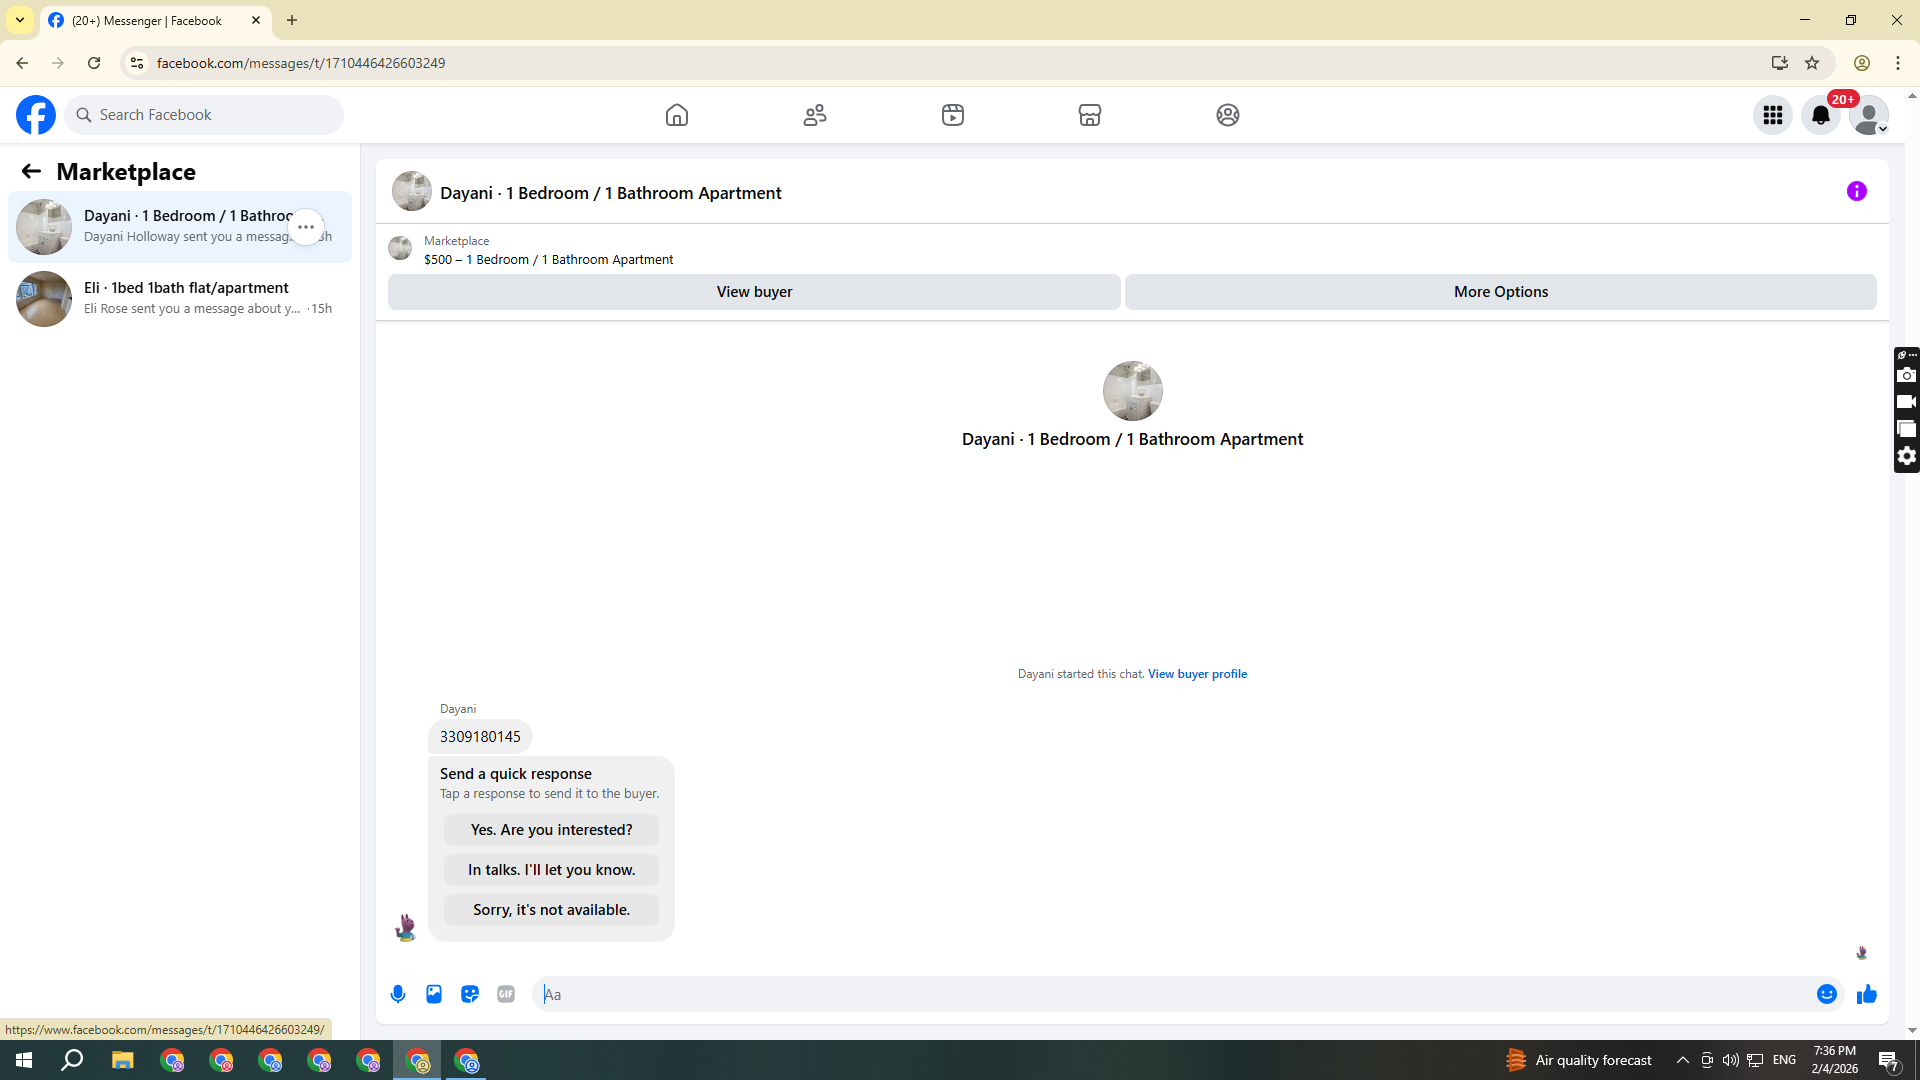Viewport: 1920px width, 1080px height.
Task: Open View buyer profile link
Action: coord(1197,674)
